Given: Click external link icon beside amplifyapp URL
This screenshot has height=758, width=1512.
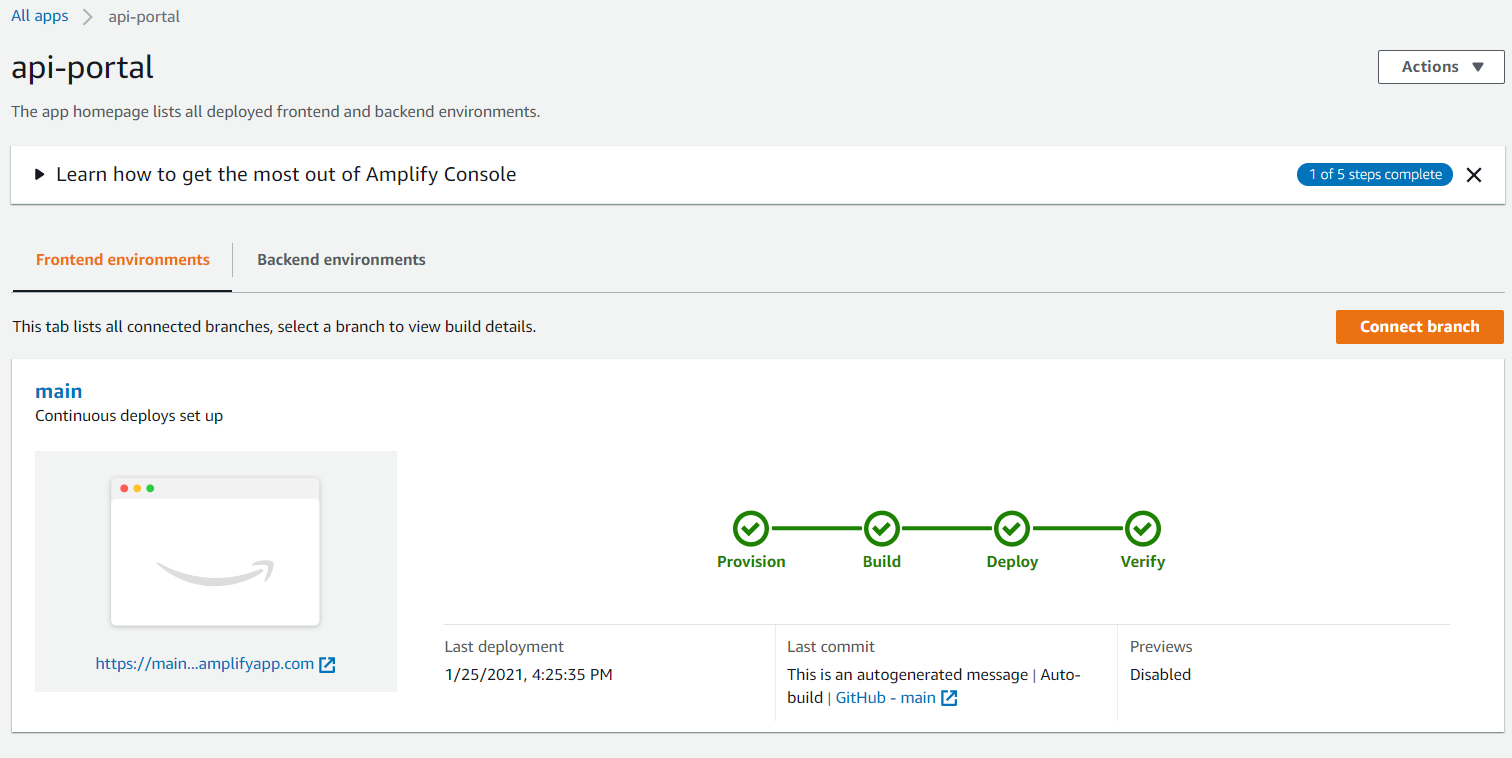Looking at the screenshot, I should (327, 664).
